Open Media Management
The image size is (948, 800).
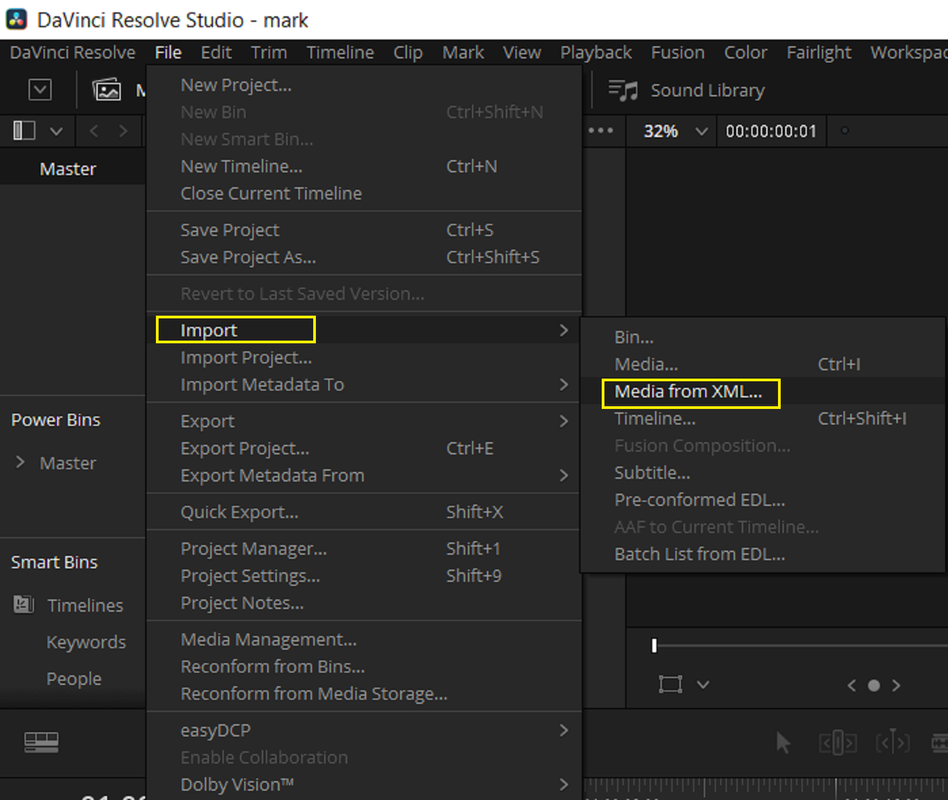(364, 640)
